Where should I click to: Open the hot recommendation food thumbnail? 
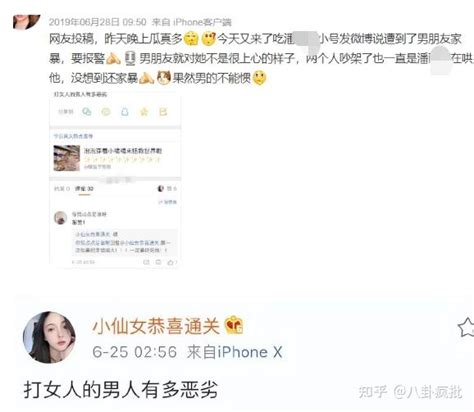tap(67, 158)
